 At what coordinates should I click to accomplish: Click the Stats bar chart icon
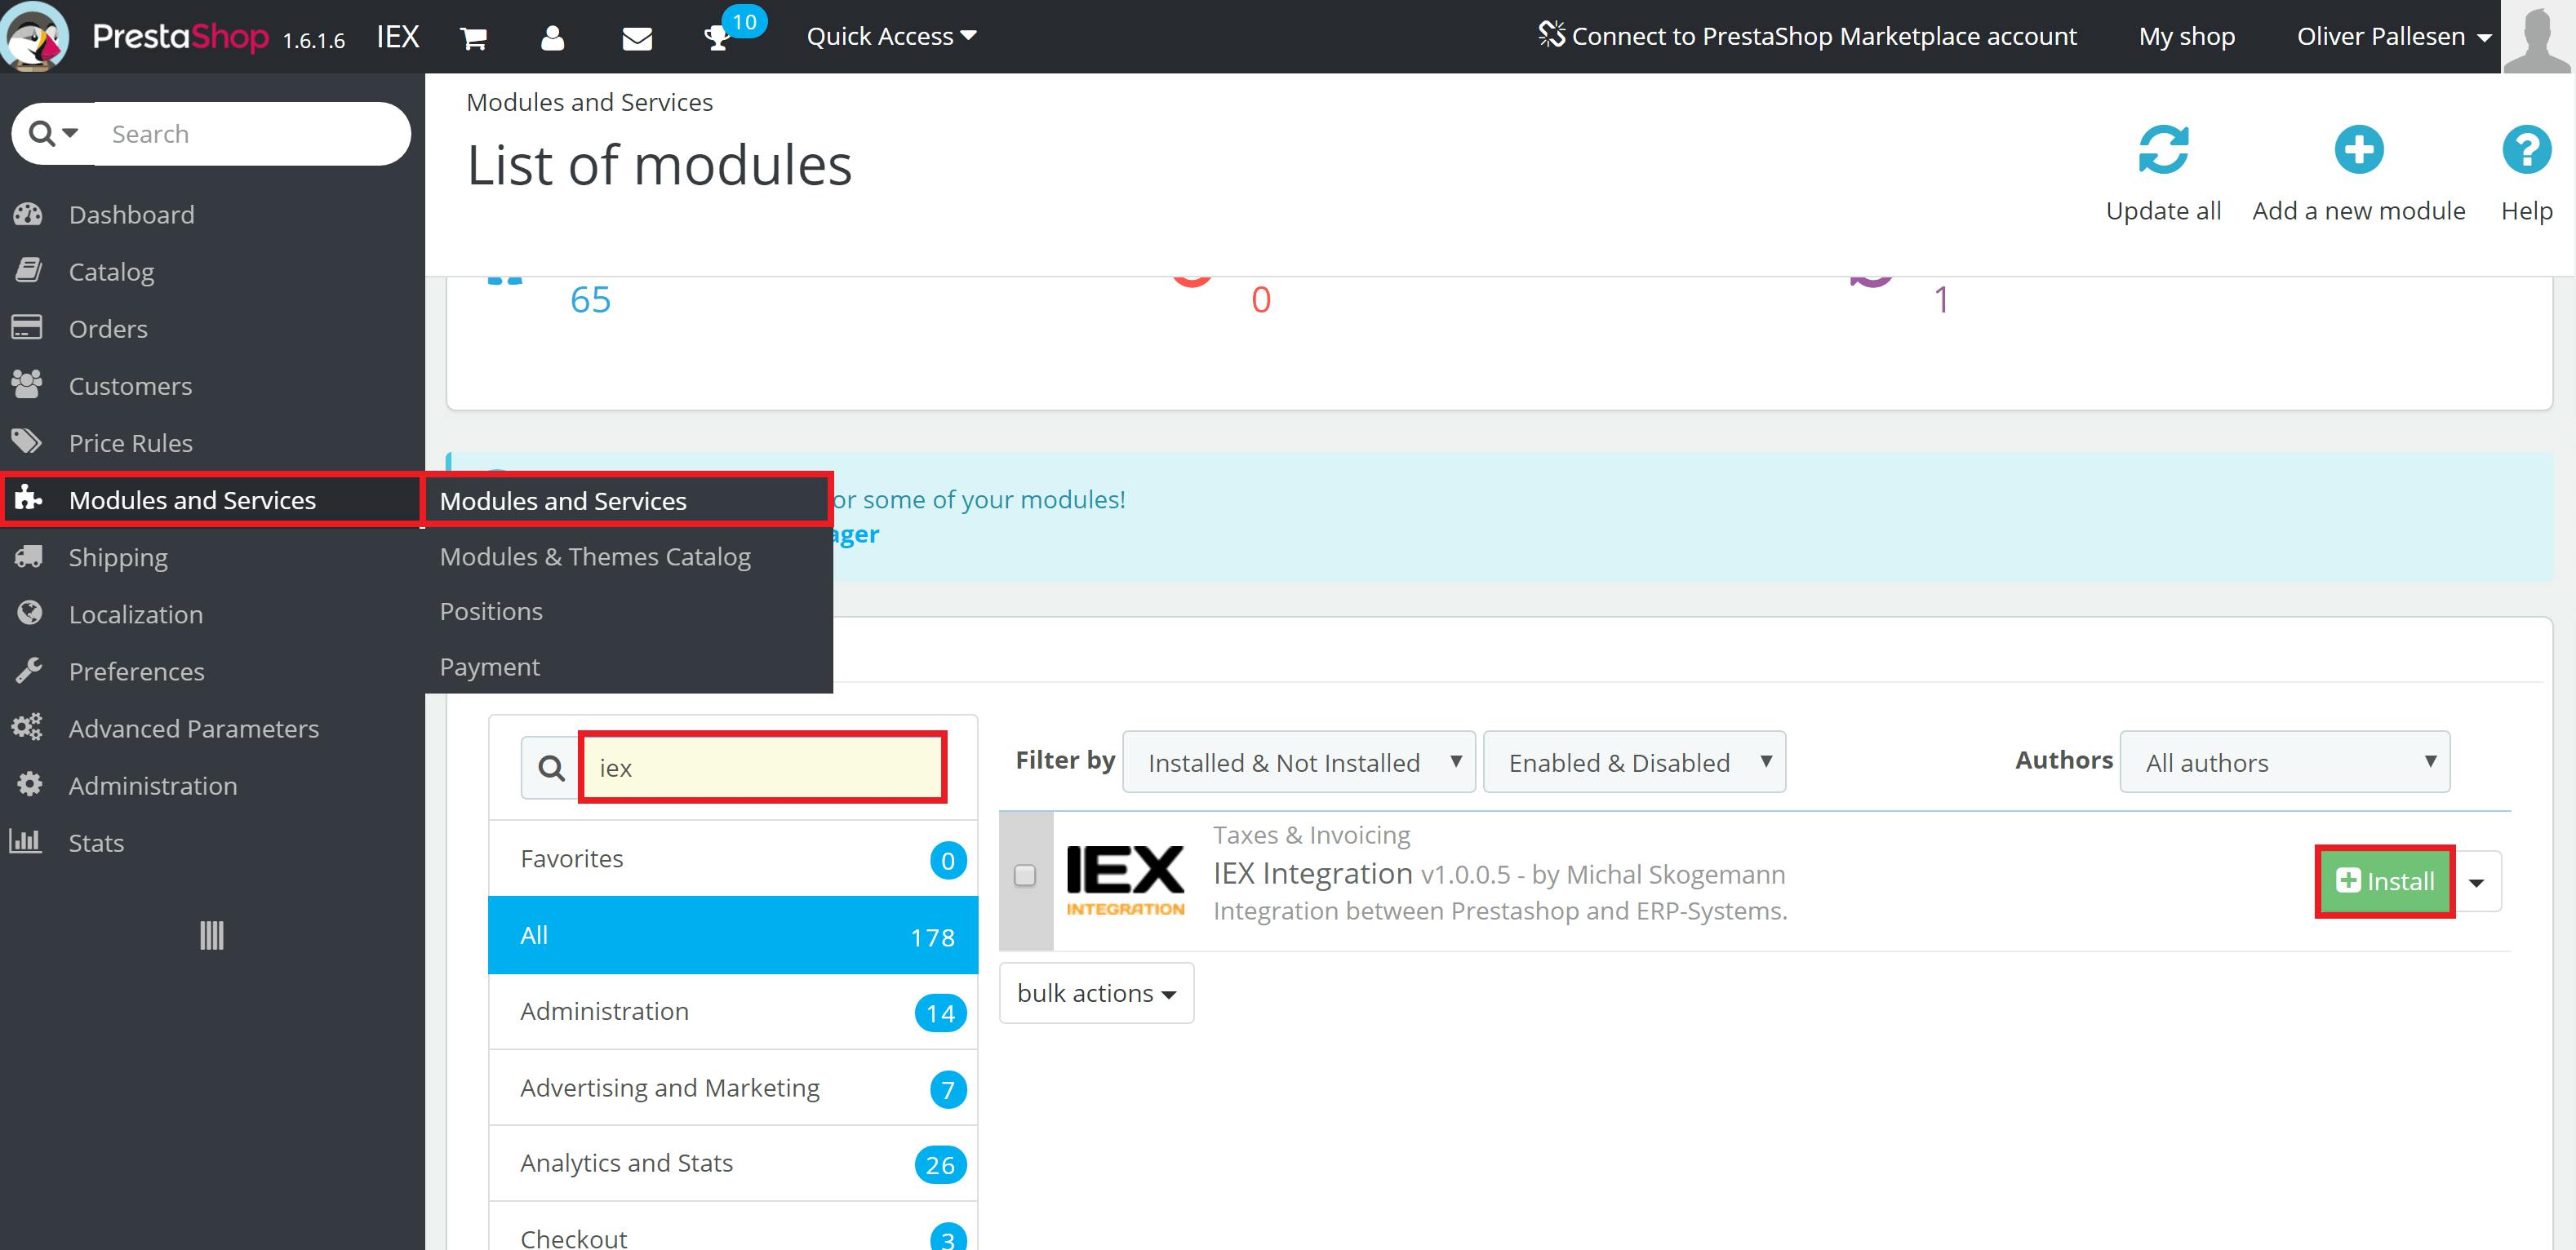point(26,841)
